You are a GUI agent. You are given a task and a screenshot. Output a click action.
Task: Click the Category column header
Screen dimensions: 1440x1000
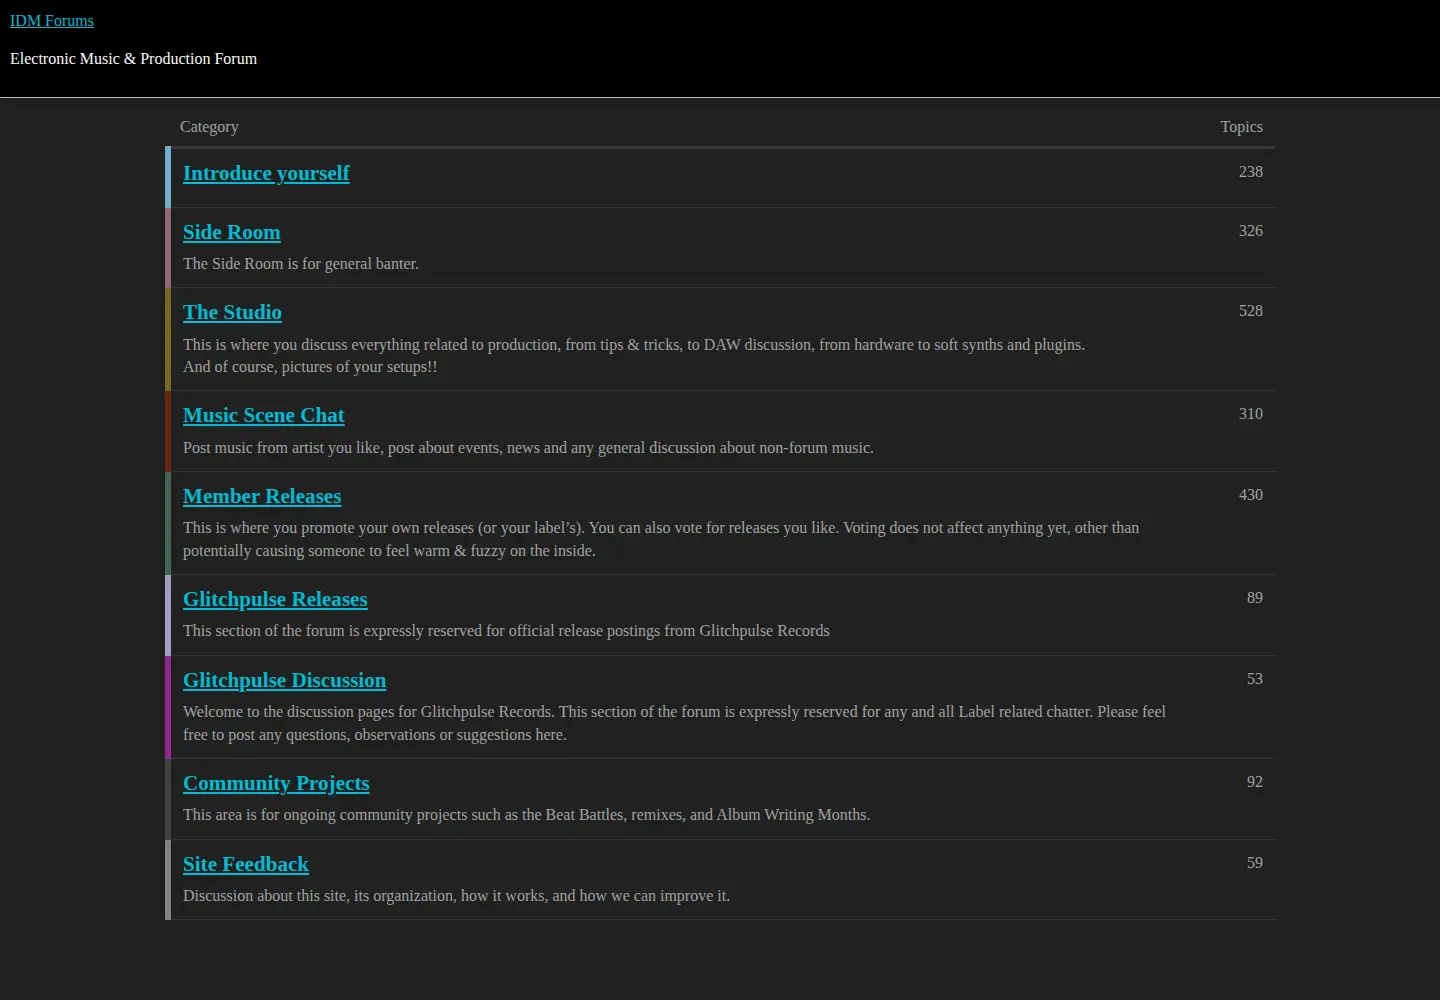[x=209, y=127]
